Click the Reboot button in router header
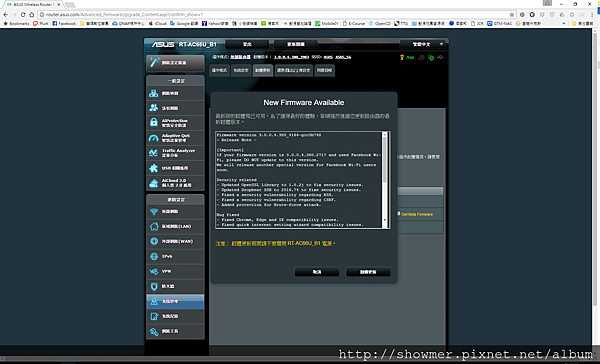Screen dimensions: 600x364 tap(296, 44)
